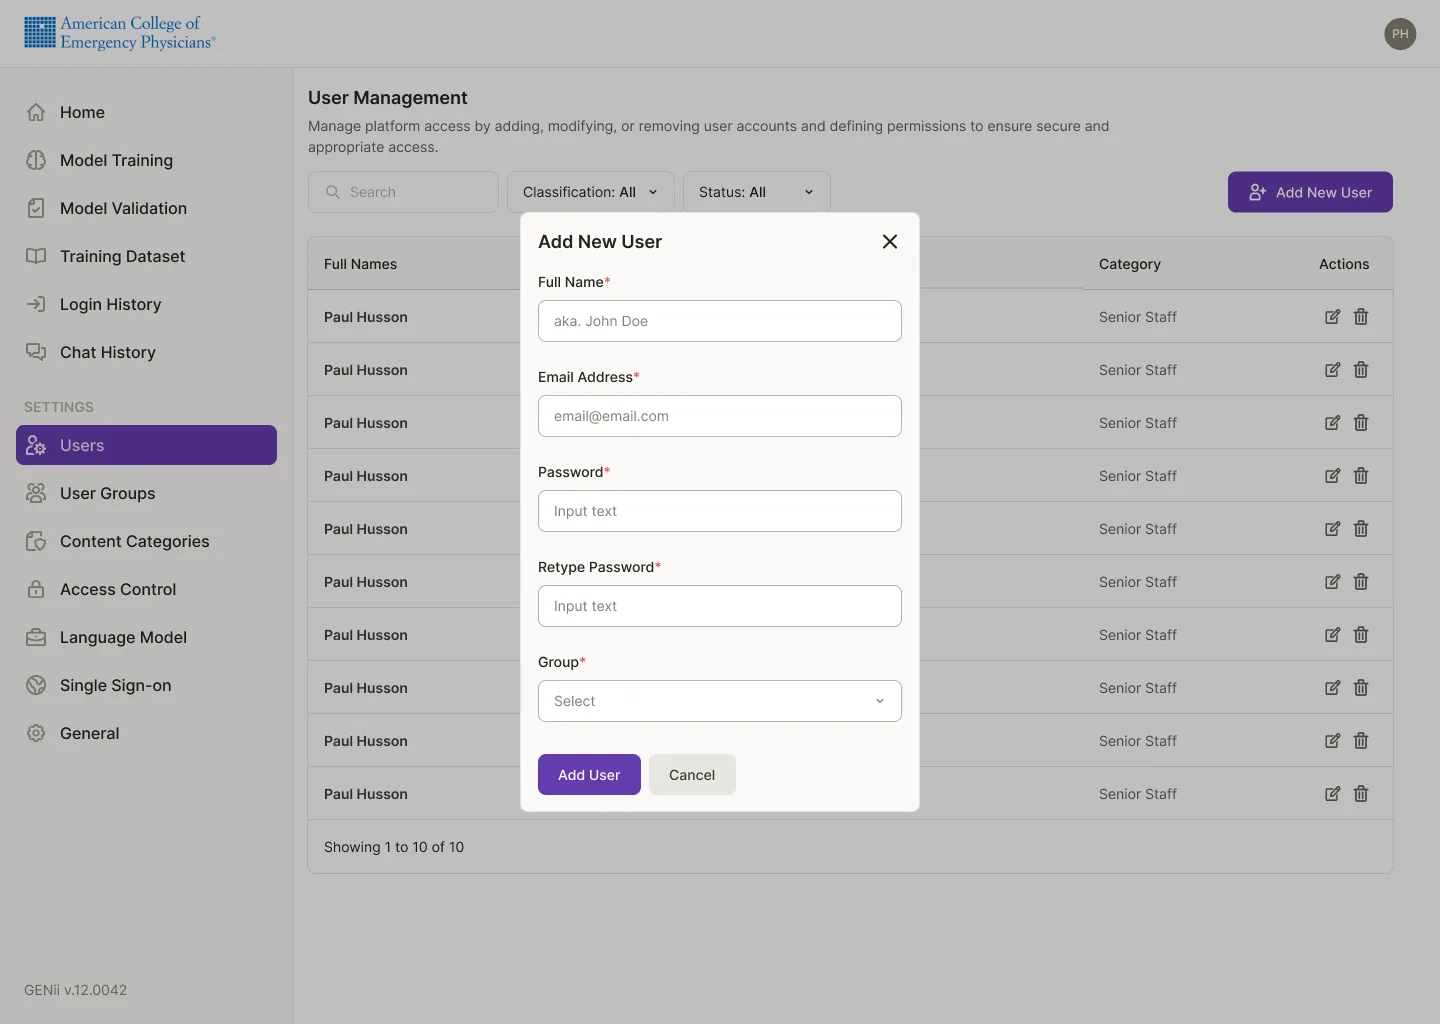Select the Model Validation checklist icon

coord(36,208)
